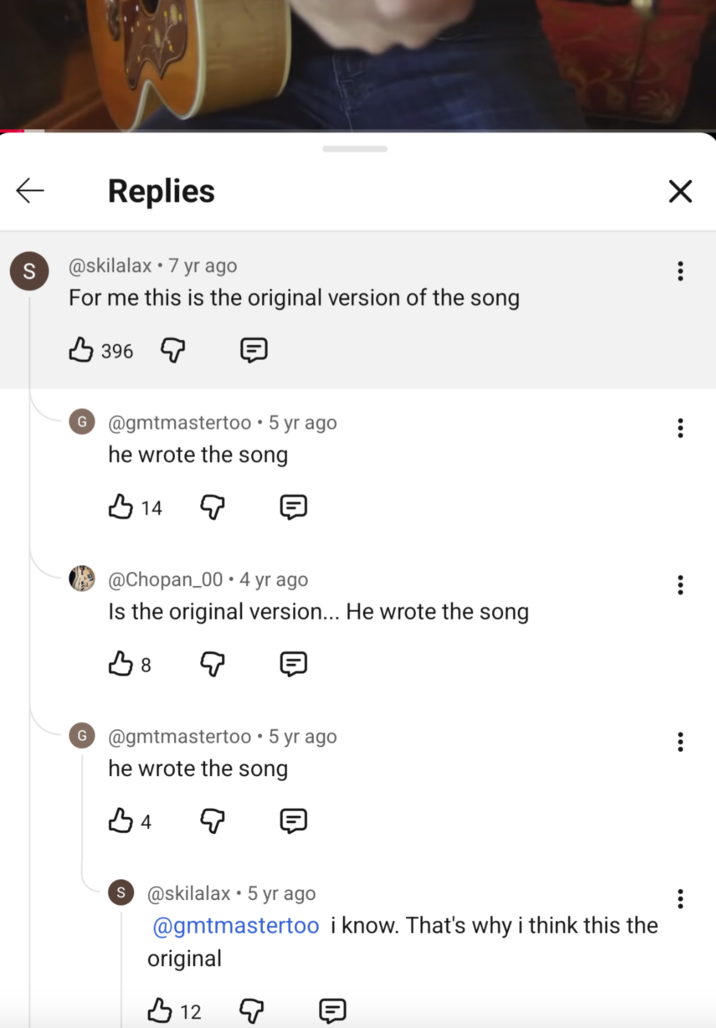This screenshot has height=1028, width=716.
Task: Like the @gmtmastertoo reply with 4 likes
Action: tap(121, 821)
